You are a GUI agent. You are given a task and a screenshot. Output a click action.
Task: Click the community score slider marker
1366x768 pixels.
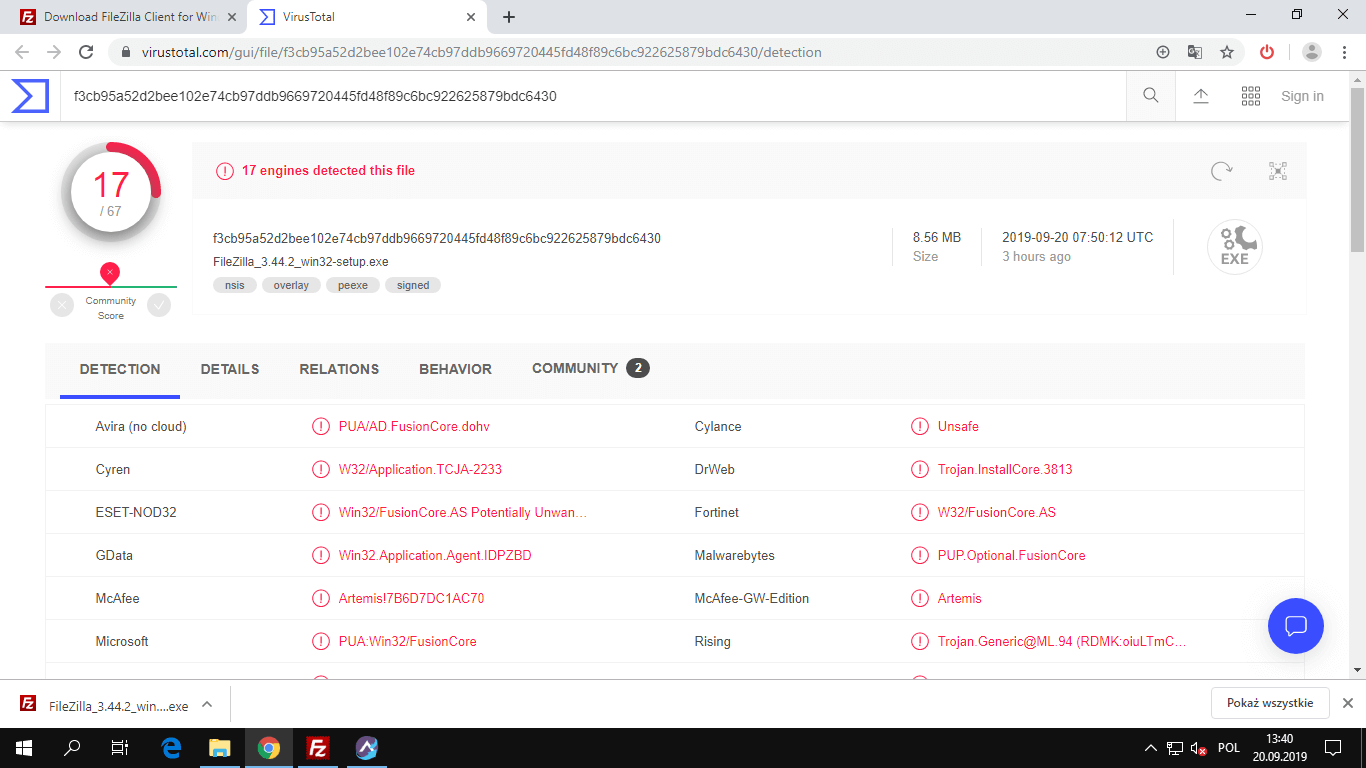(110, 274)
